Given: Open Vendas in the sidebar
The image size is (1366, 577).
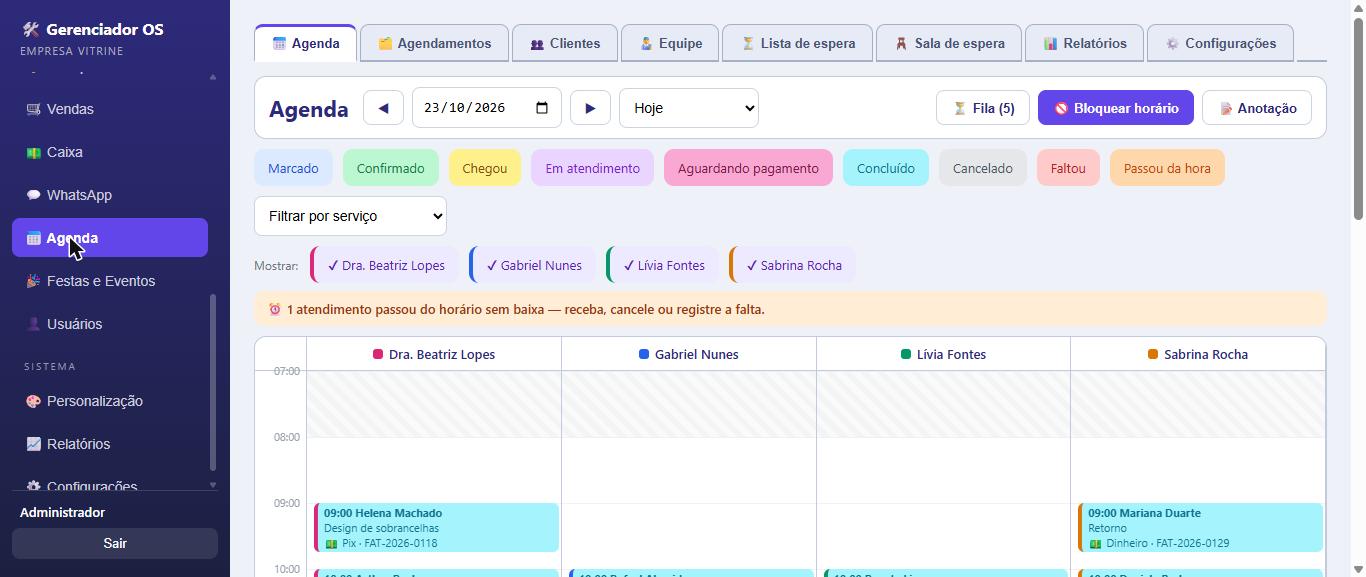Looking at the screenshot, I should point(110,109).
